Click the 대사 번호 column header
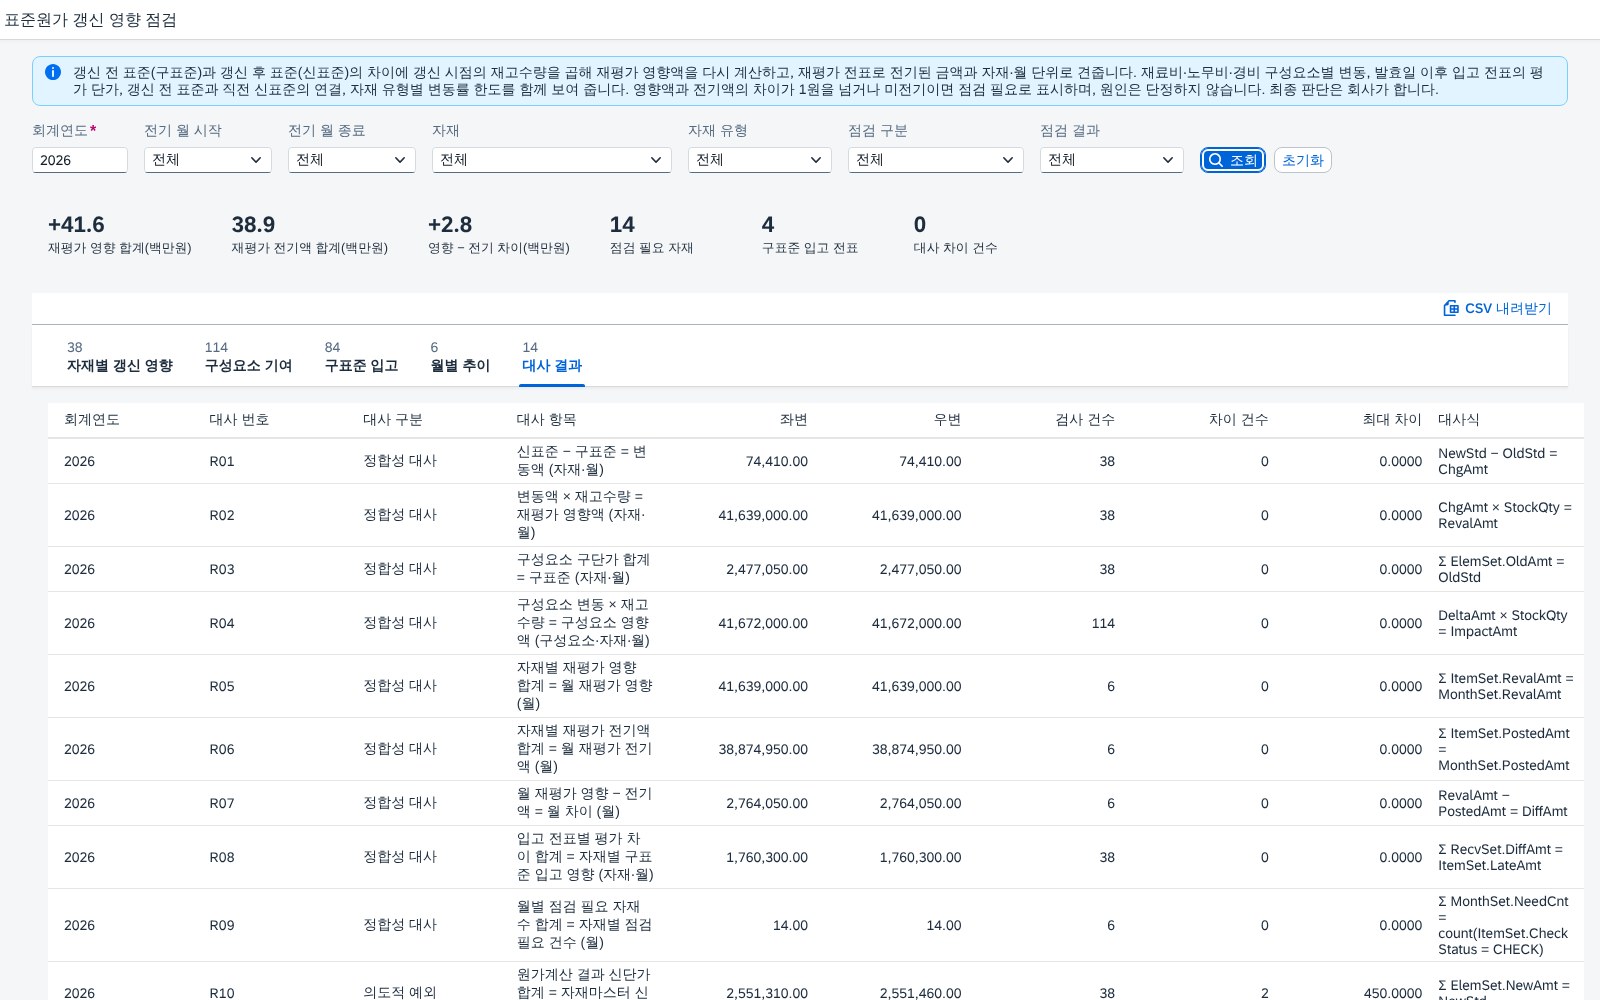The width and height of the screenshot is (1600, 1000). 239,420
